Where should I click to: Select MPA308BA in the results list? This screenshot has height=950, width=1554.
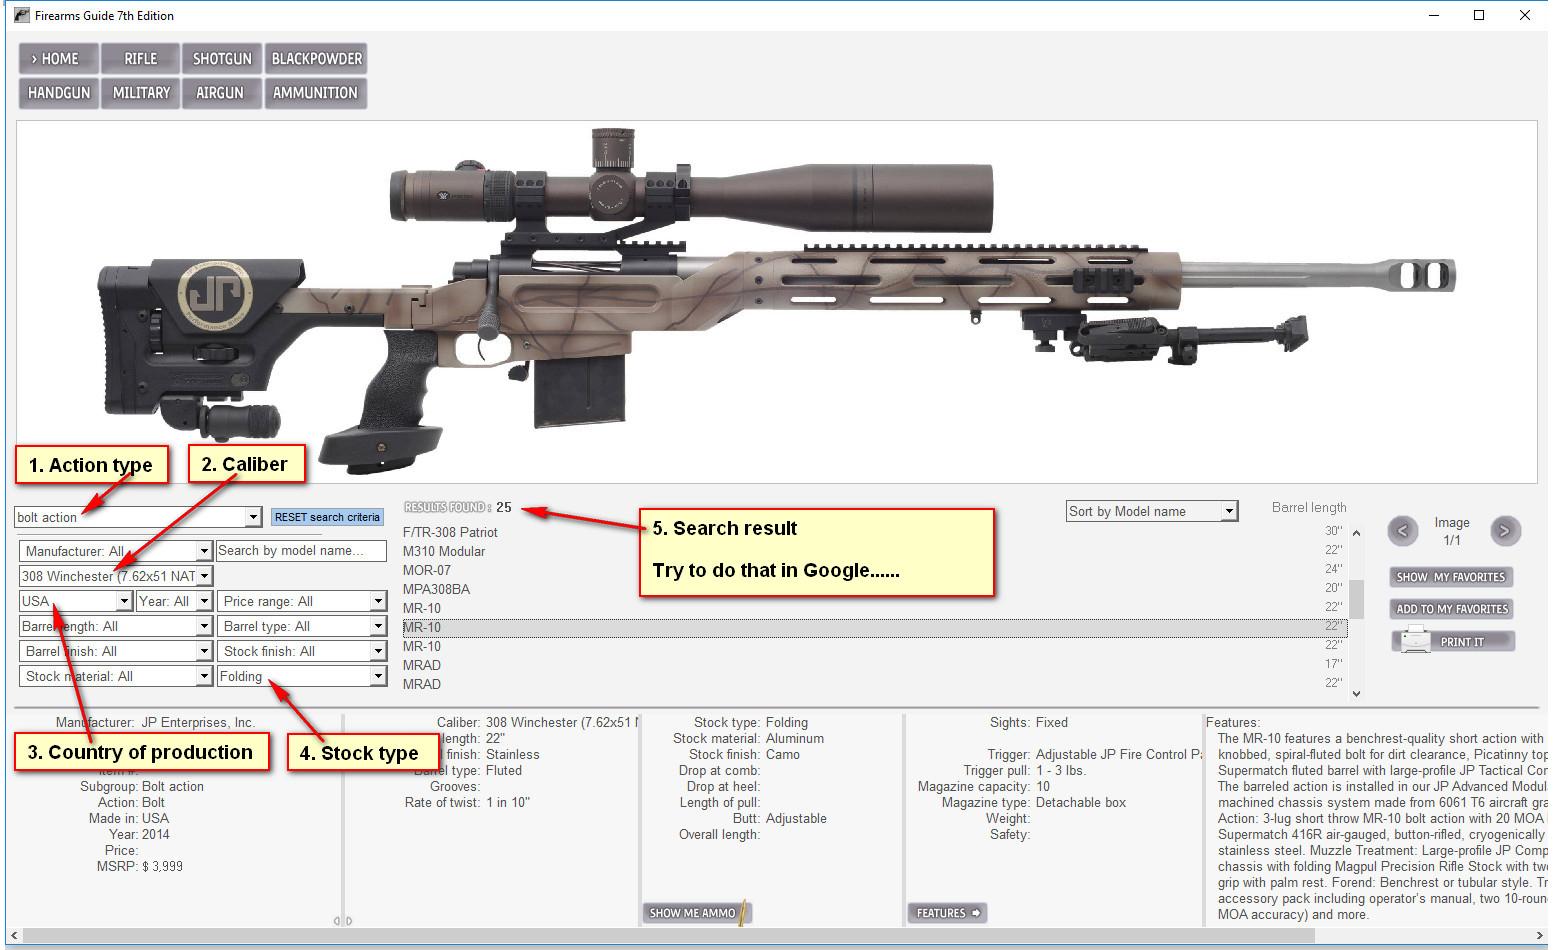(x=436, y=589)
